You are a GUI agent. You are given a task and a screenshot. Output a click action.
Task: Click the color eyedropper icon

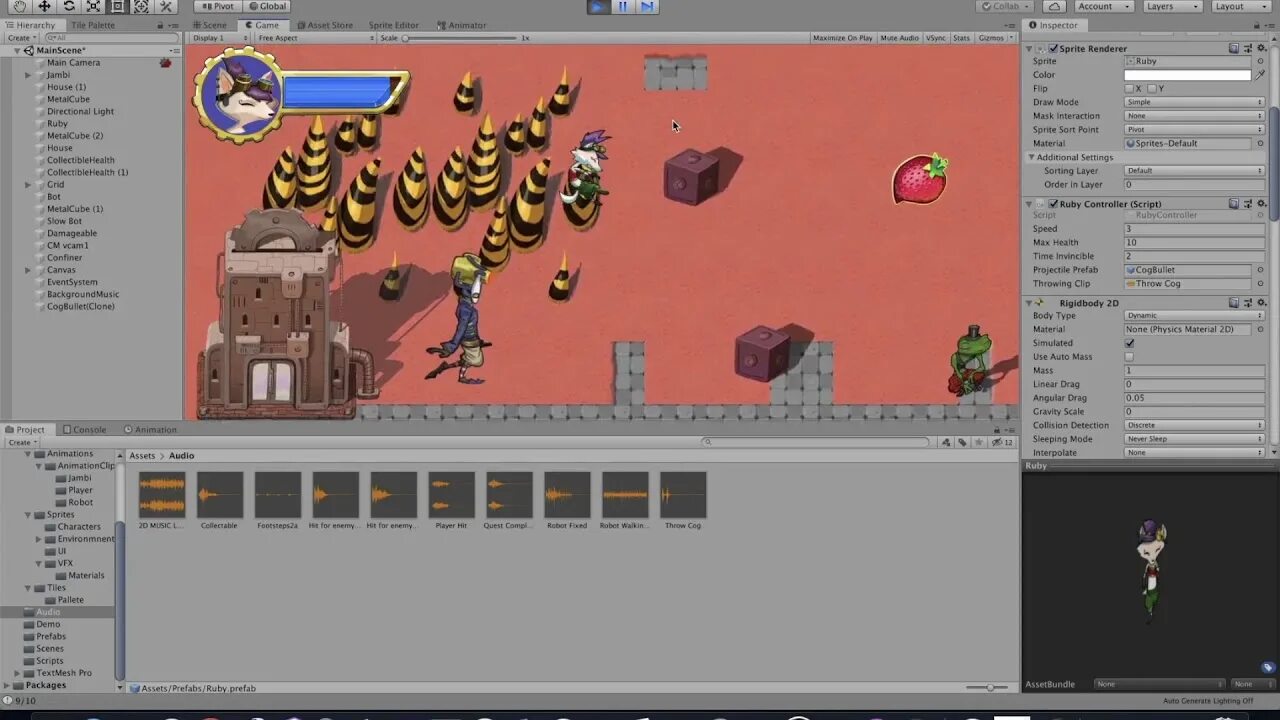click(1260, 75)
